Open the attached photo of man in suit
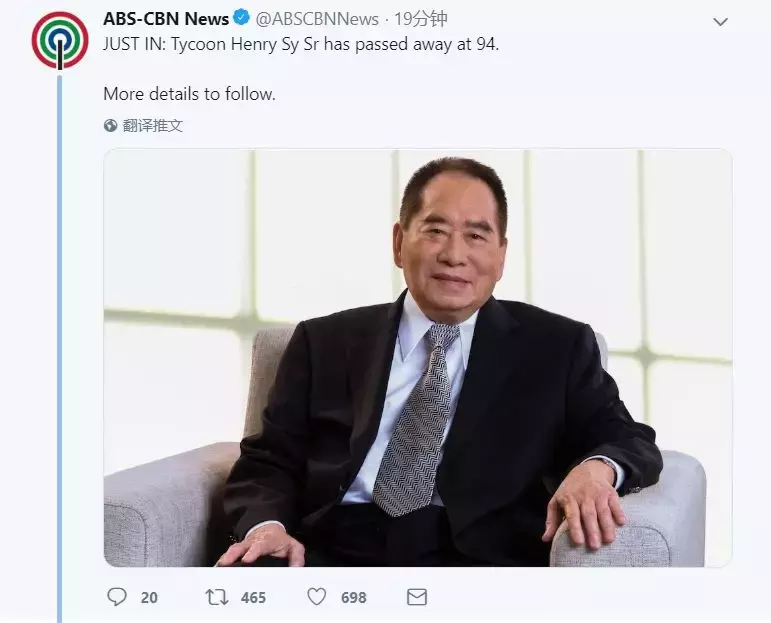This screenshot has width=771, height=623. (418, 358)
